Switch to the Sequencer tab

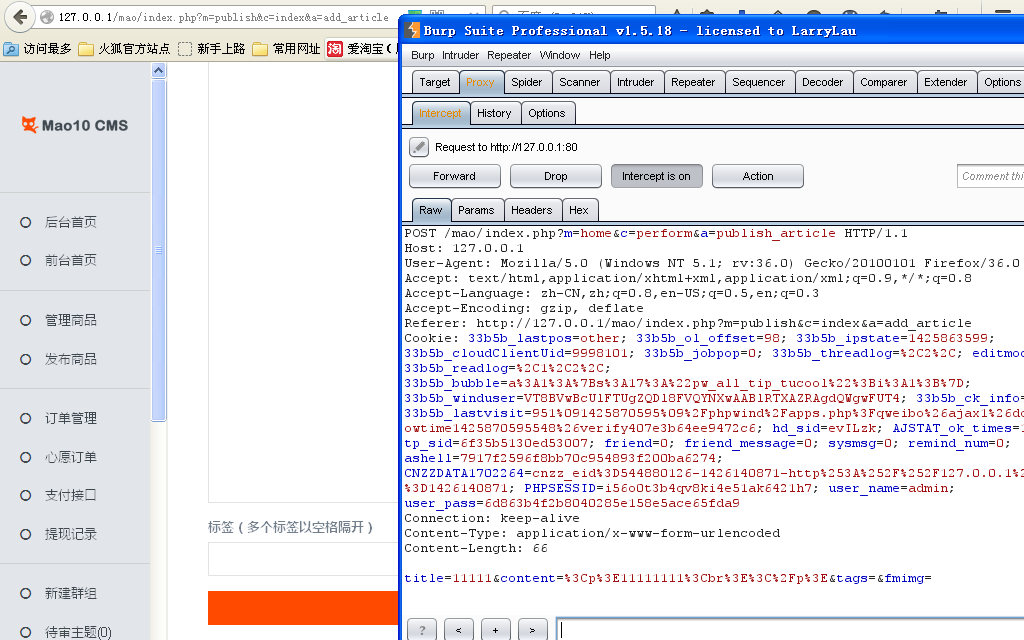pos(758,82)
